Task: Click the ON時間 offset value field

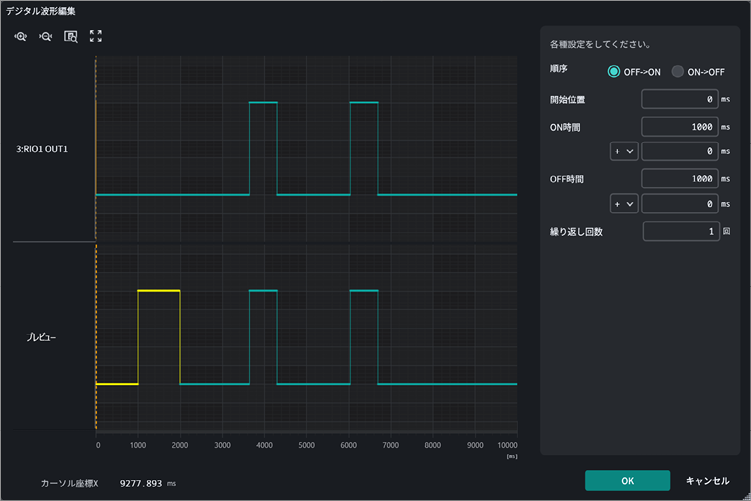Action: point(680,151)
